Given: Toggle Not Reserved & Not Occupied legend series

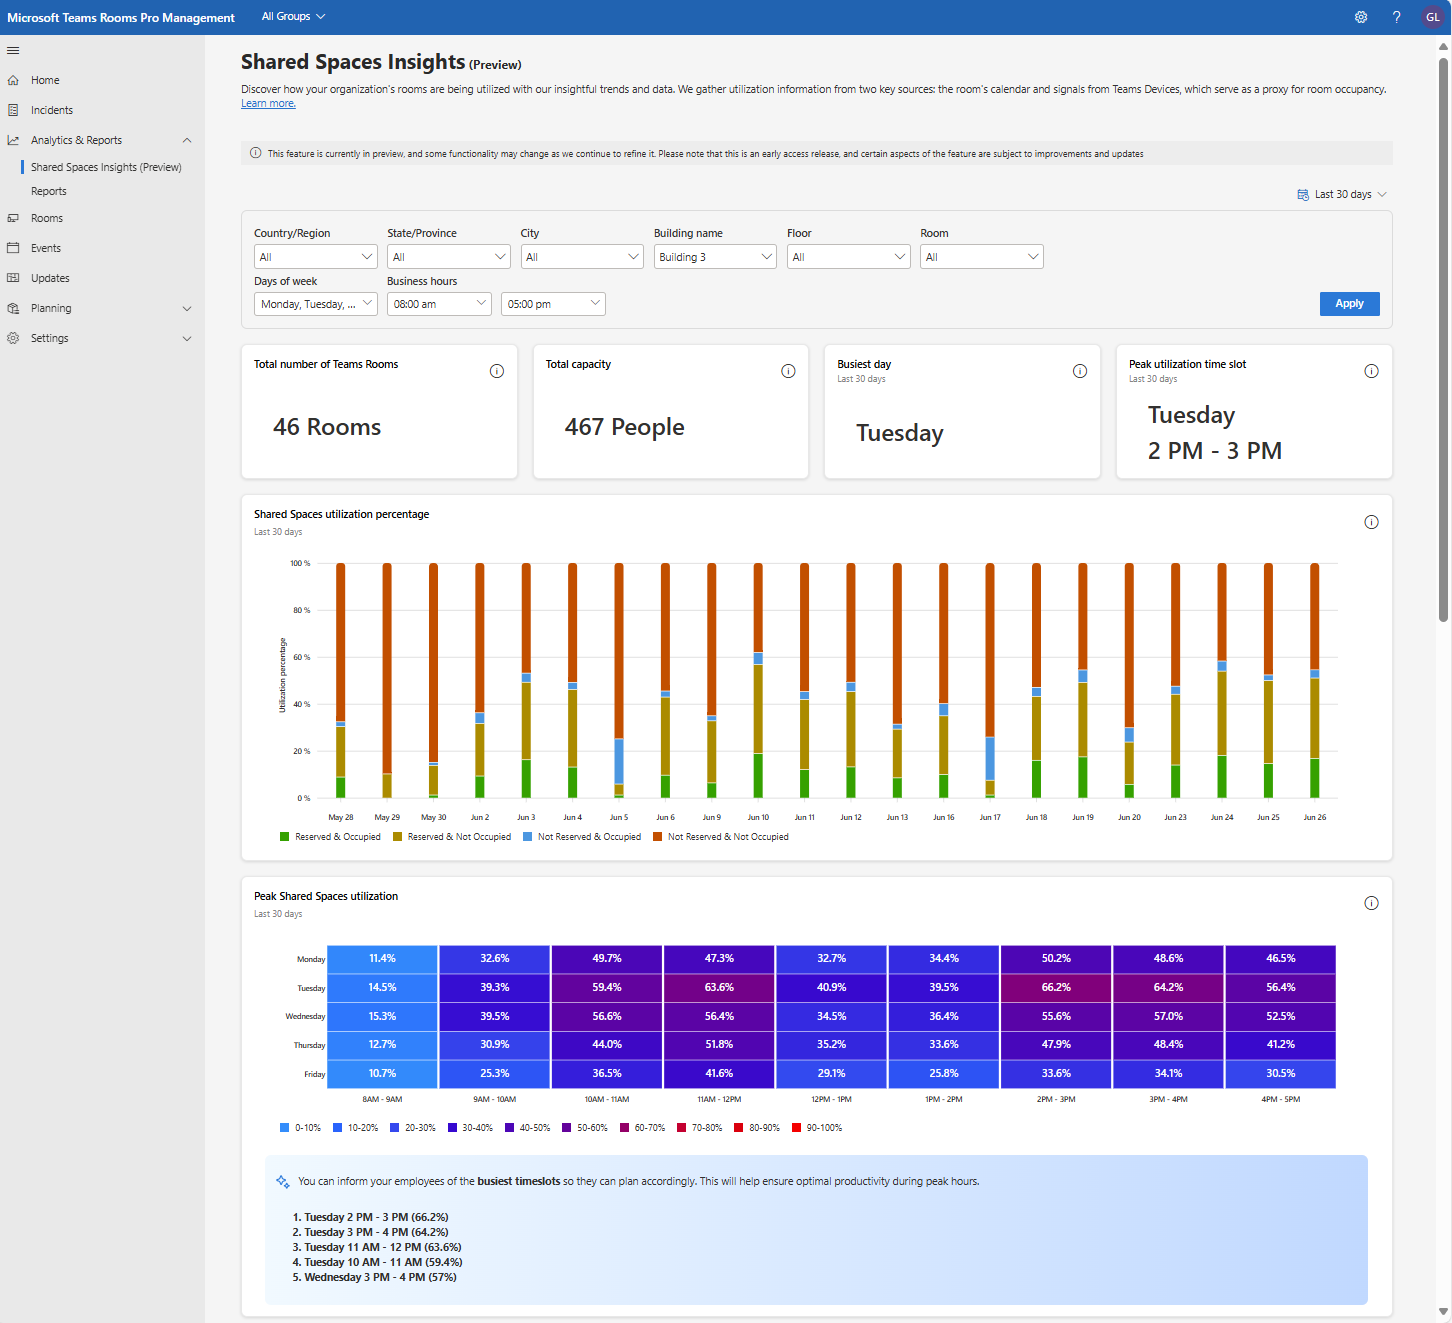Looking at the screenshot, I should [720, 837].
